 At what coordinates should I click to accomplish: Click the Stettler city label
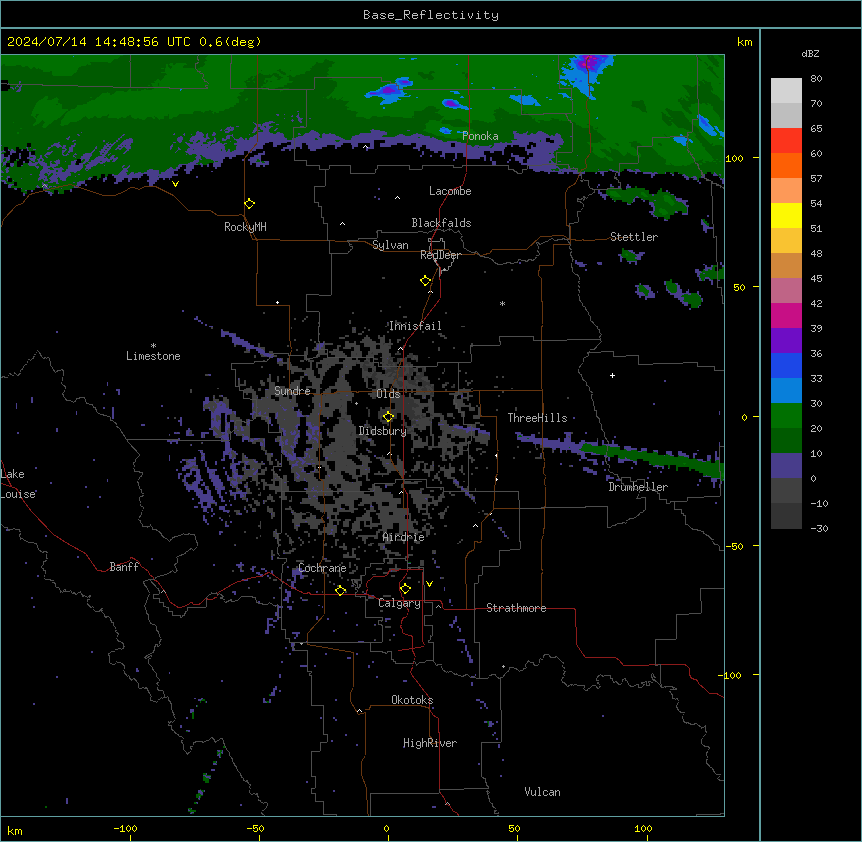(634, 237)
